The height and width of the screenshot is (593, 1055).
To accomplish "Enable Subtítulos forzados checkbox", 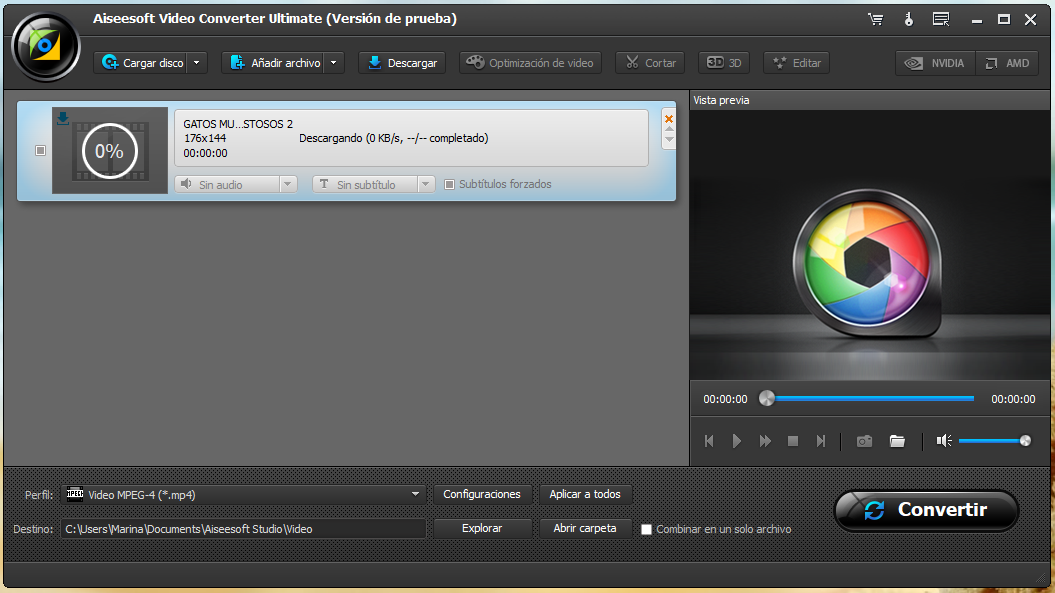I will [x=449, y=184].
